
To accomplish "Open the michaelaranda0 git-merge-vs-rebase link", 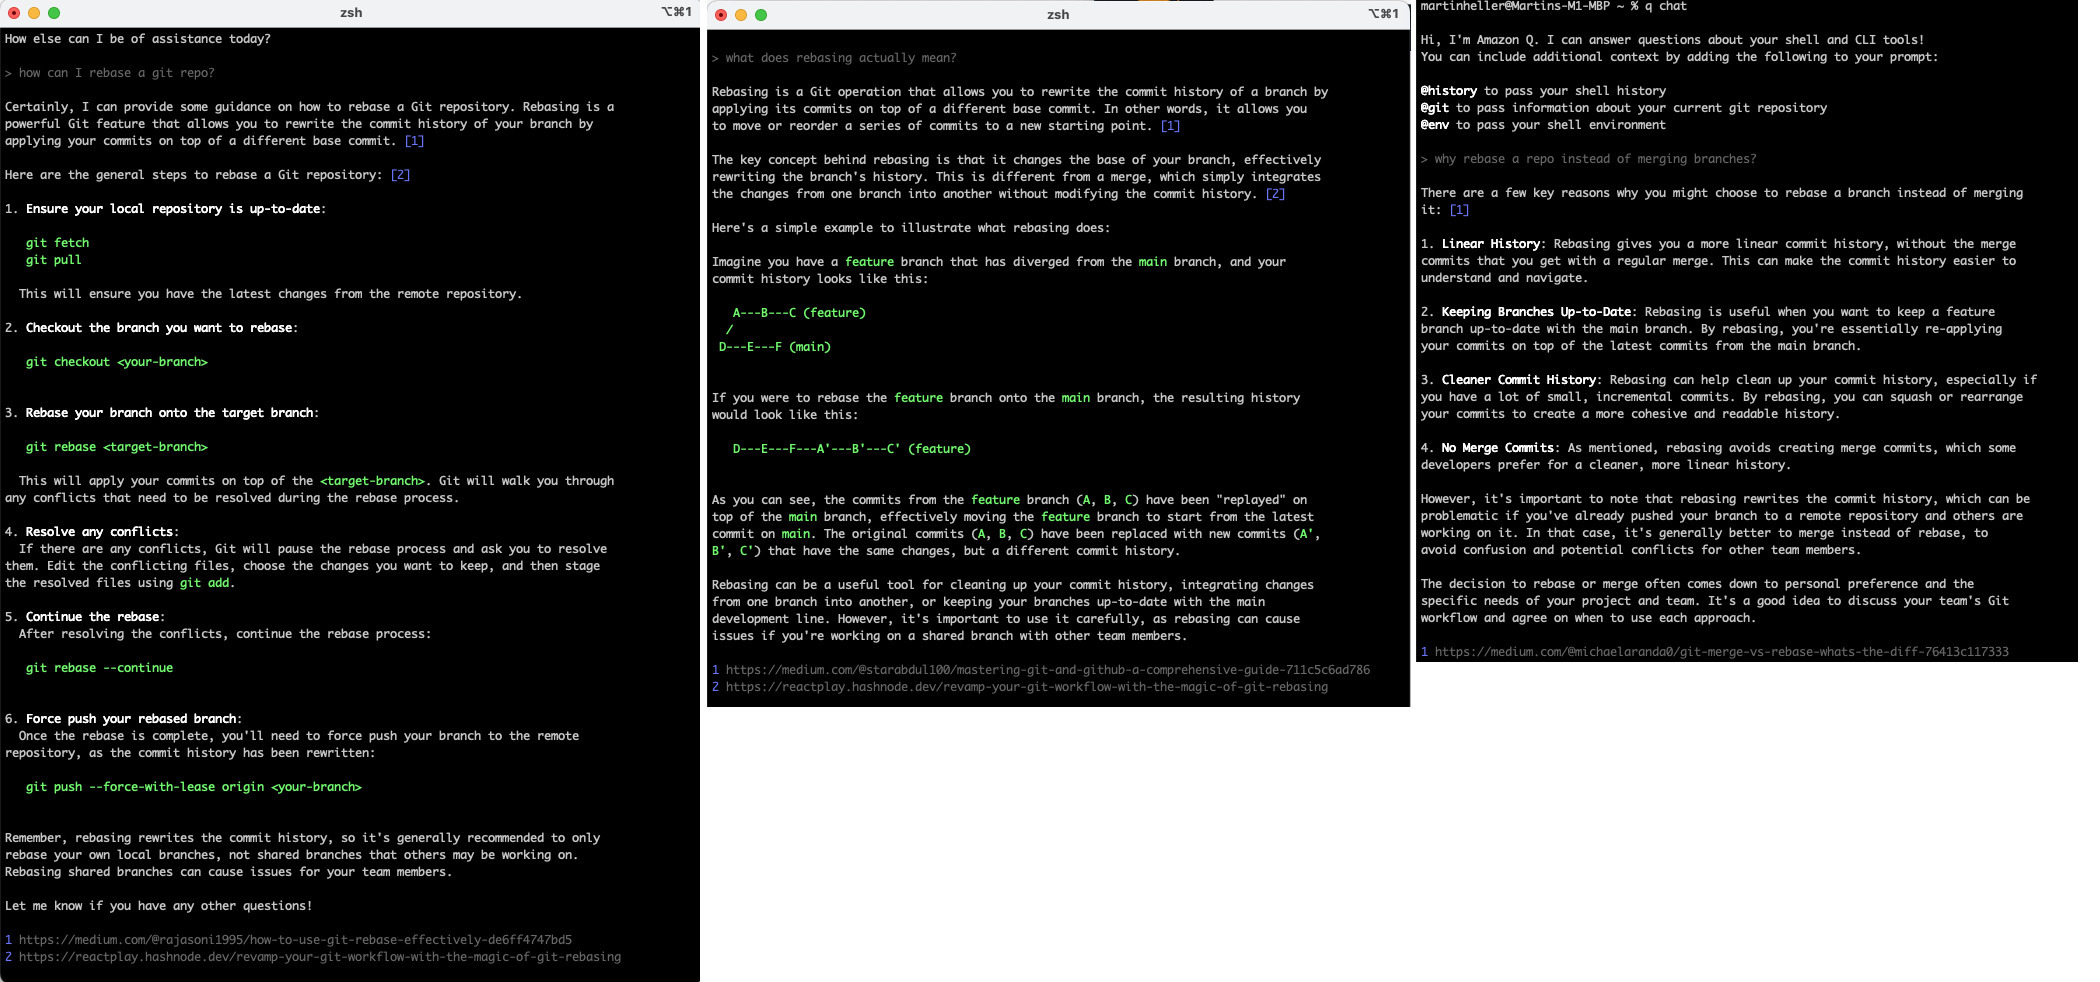I will [1721, 652].
